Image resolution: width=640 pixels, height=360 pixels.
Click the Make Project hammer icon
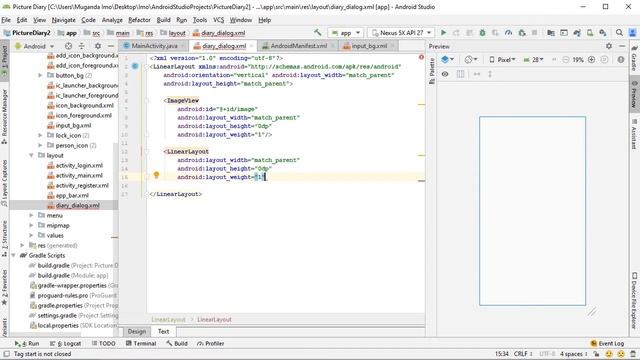coord(318,33)
